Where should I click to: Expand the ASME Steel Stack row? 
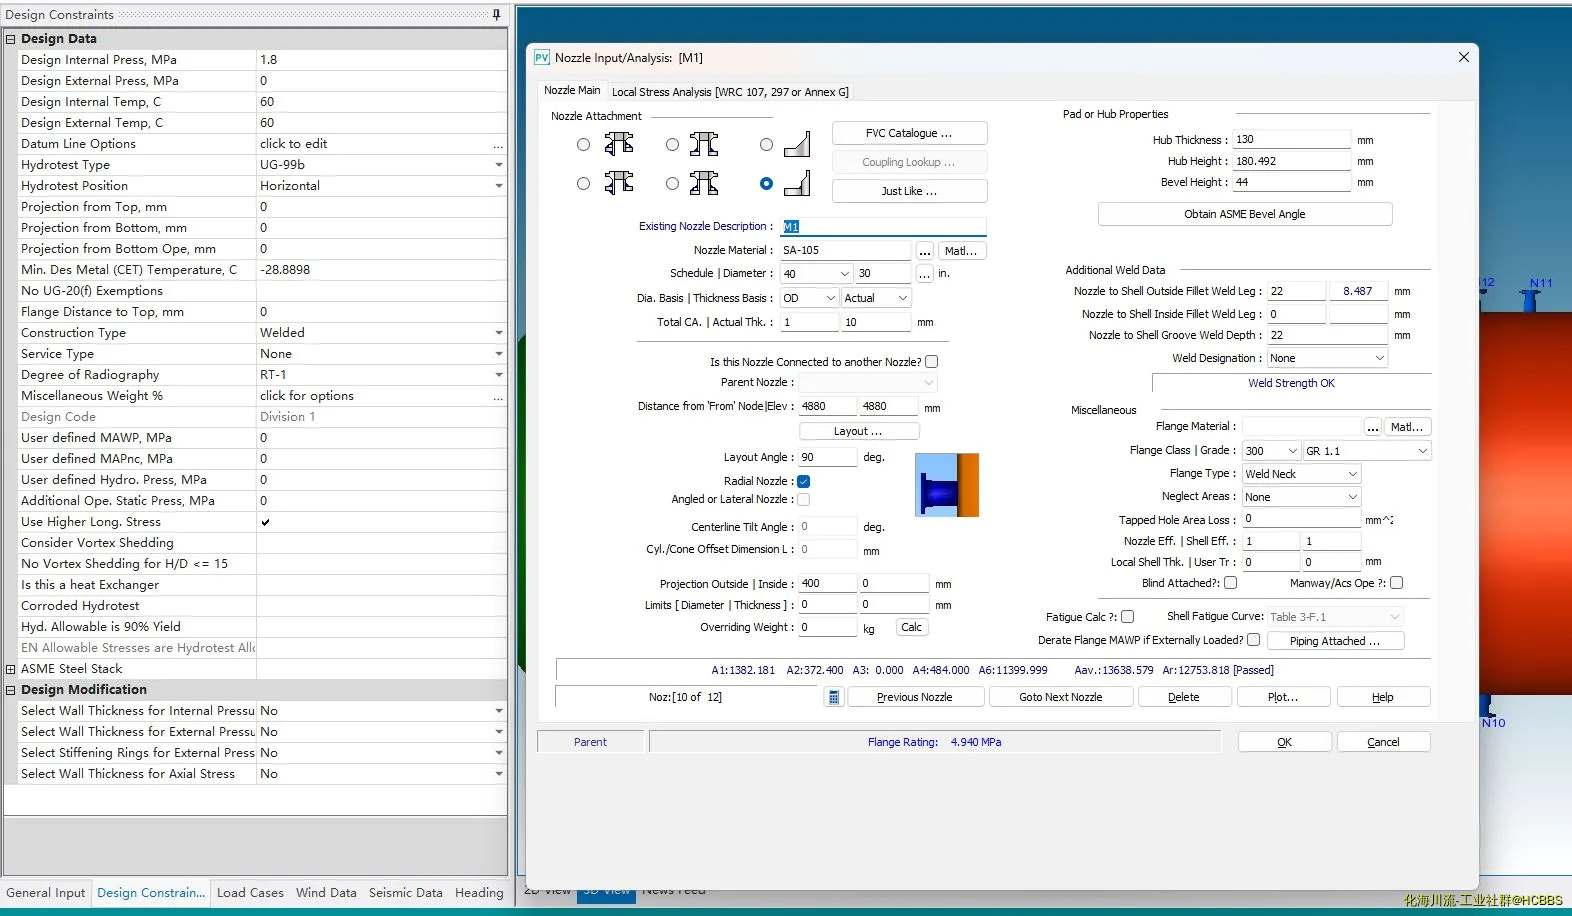pyautogui.click(x=11, y=669)
